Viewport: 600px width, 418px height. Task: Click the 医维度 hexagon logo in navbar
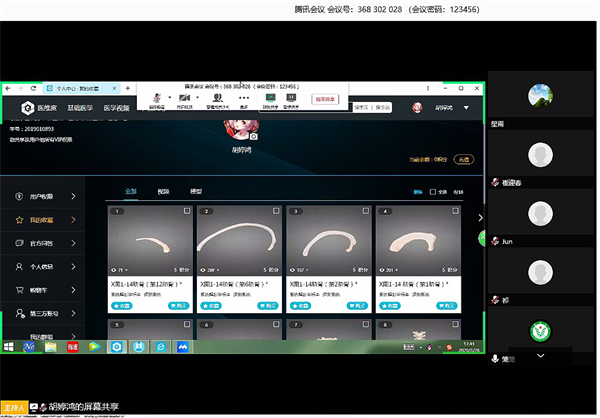28,108
